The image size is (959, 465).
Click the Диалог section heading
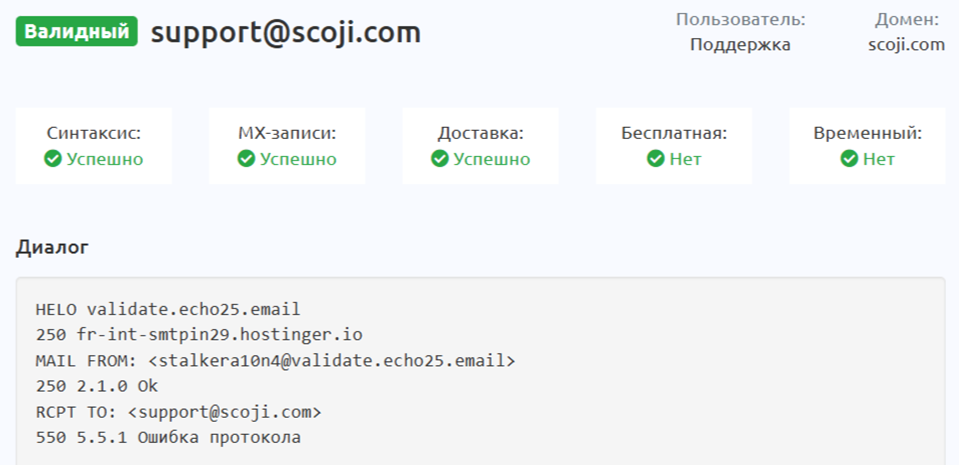point(52,247)
